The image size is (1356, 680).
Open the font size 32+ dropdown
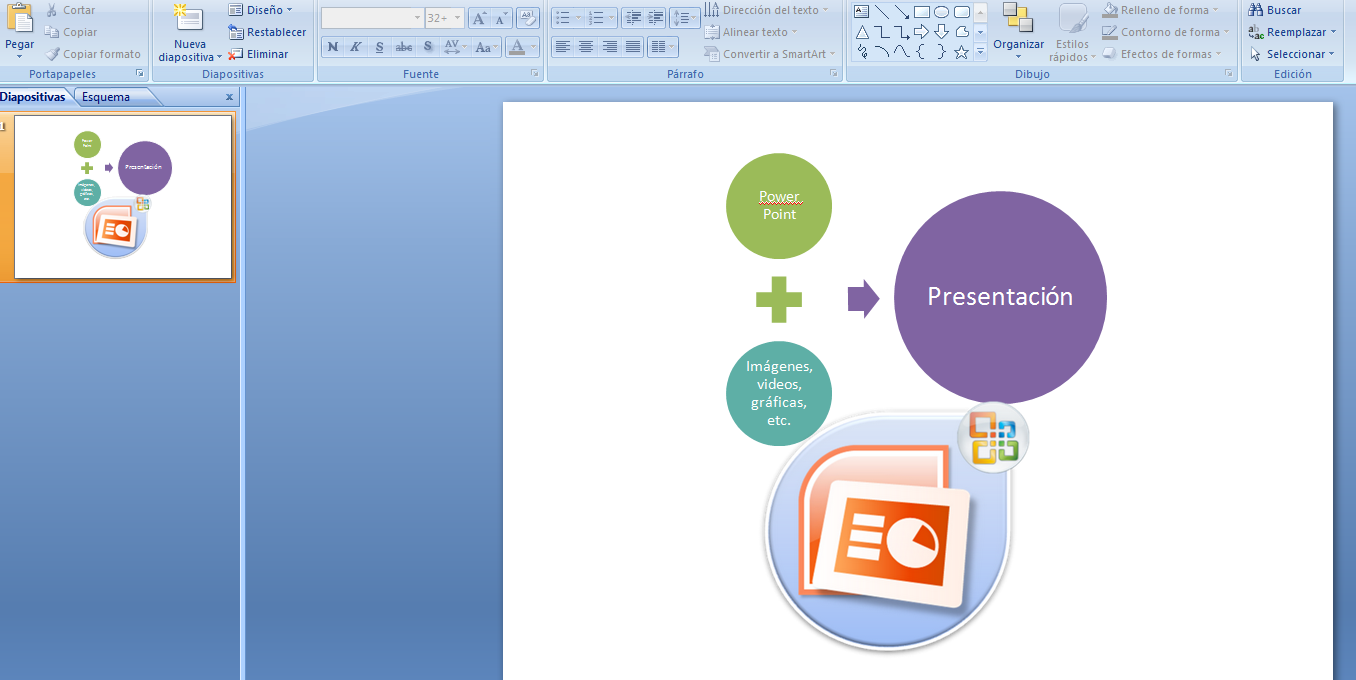click(444, 18)
